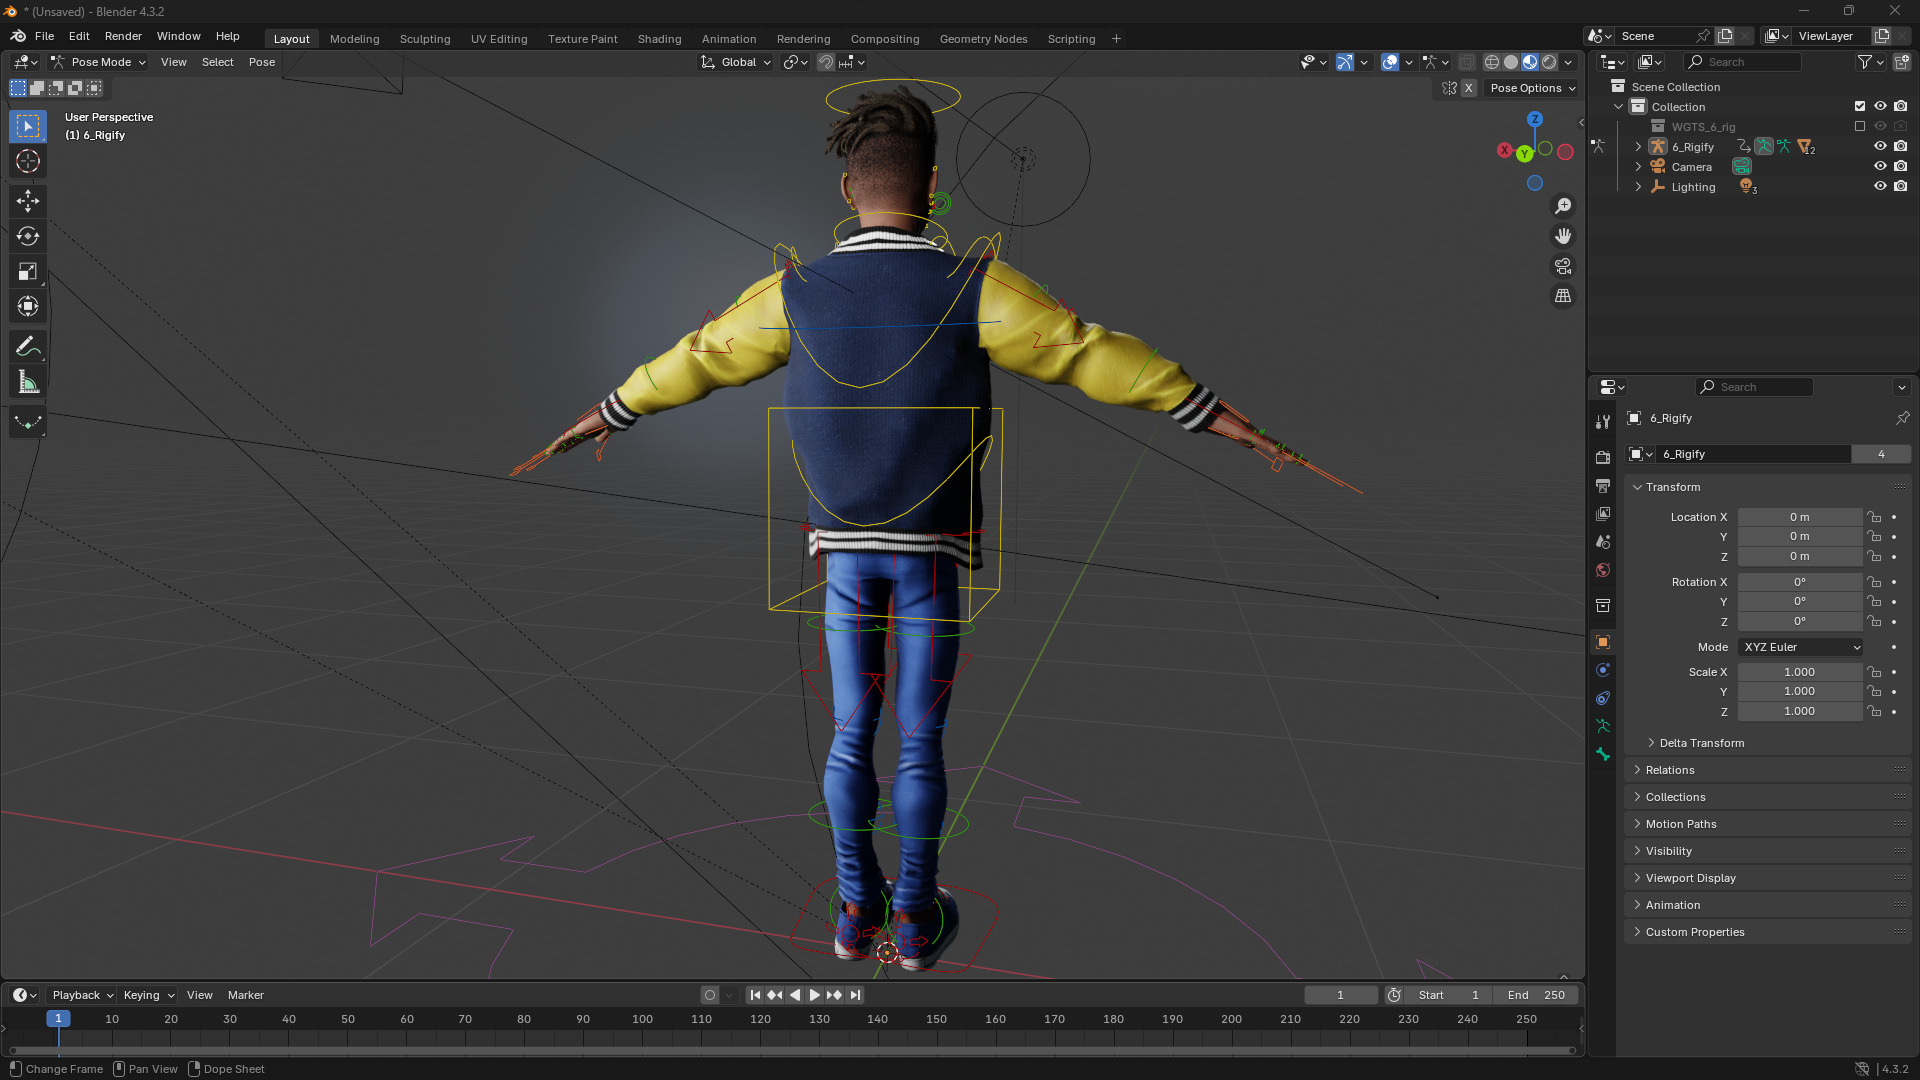Expand the 6_Rigify tree item

coord(1638,147)
